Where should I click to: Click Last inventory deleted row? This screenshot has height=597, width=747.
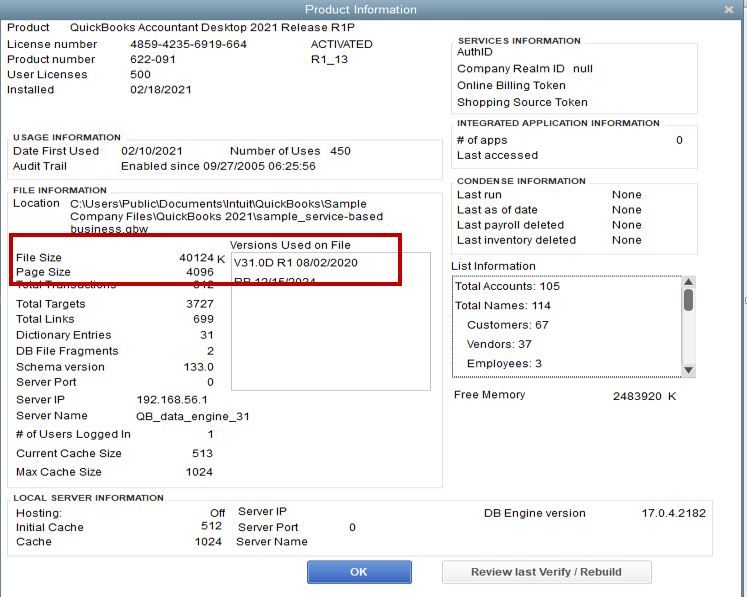click(x=549, y=241)
